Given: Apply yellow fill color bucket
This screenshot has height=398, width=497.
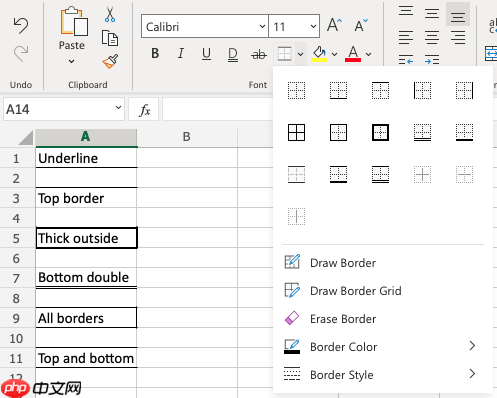Looking at the screenshot, I should tap(319, 54).
